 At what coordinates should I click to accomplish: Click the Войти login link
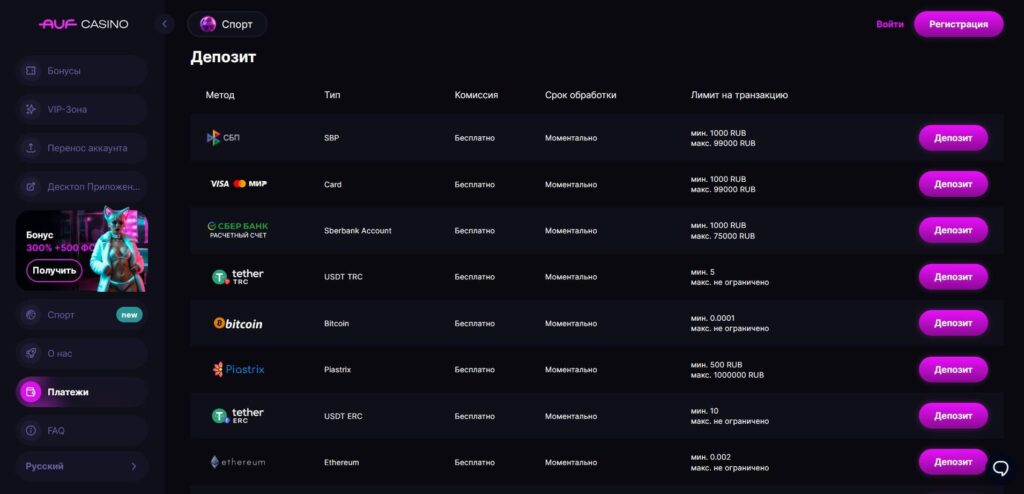coord(889,24)
